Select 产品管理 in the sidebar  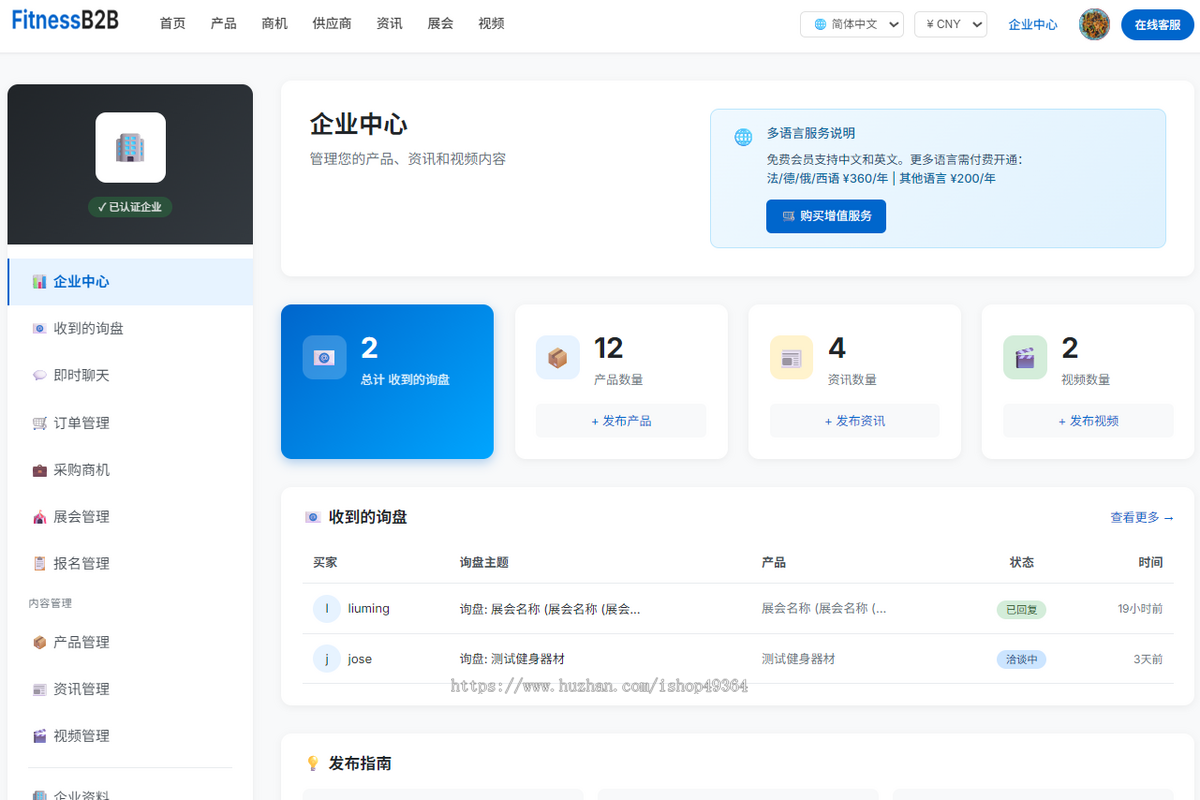coord(130,642)
